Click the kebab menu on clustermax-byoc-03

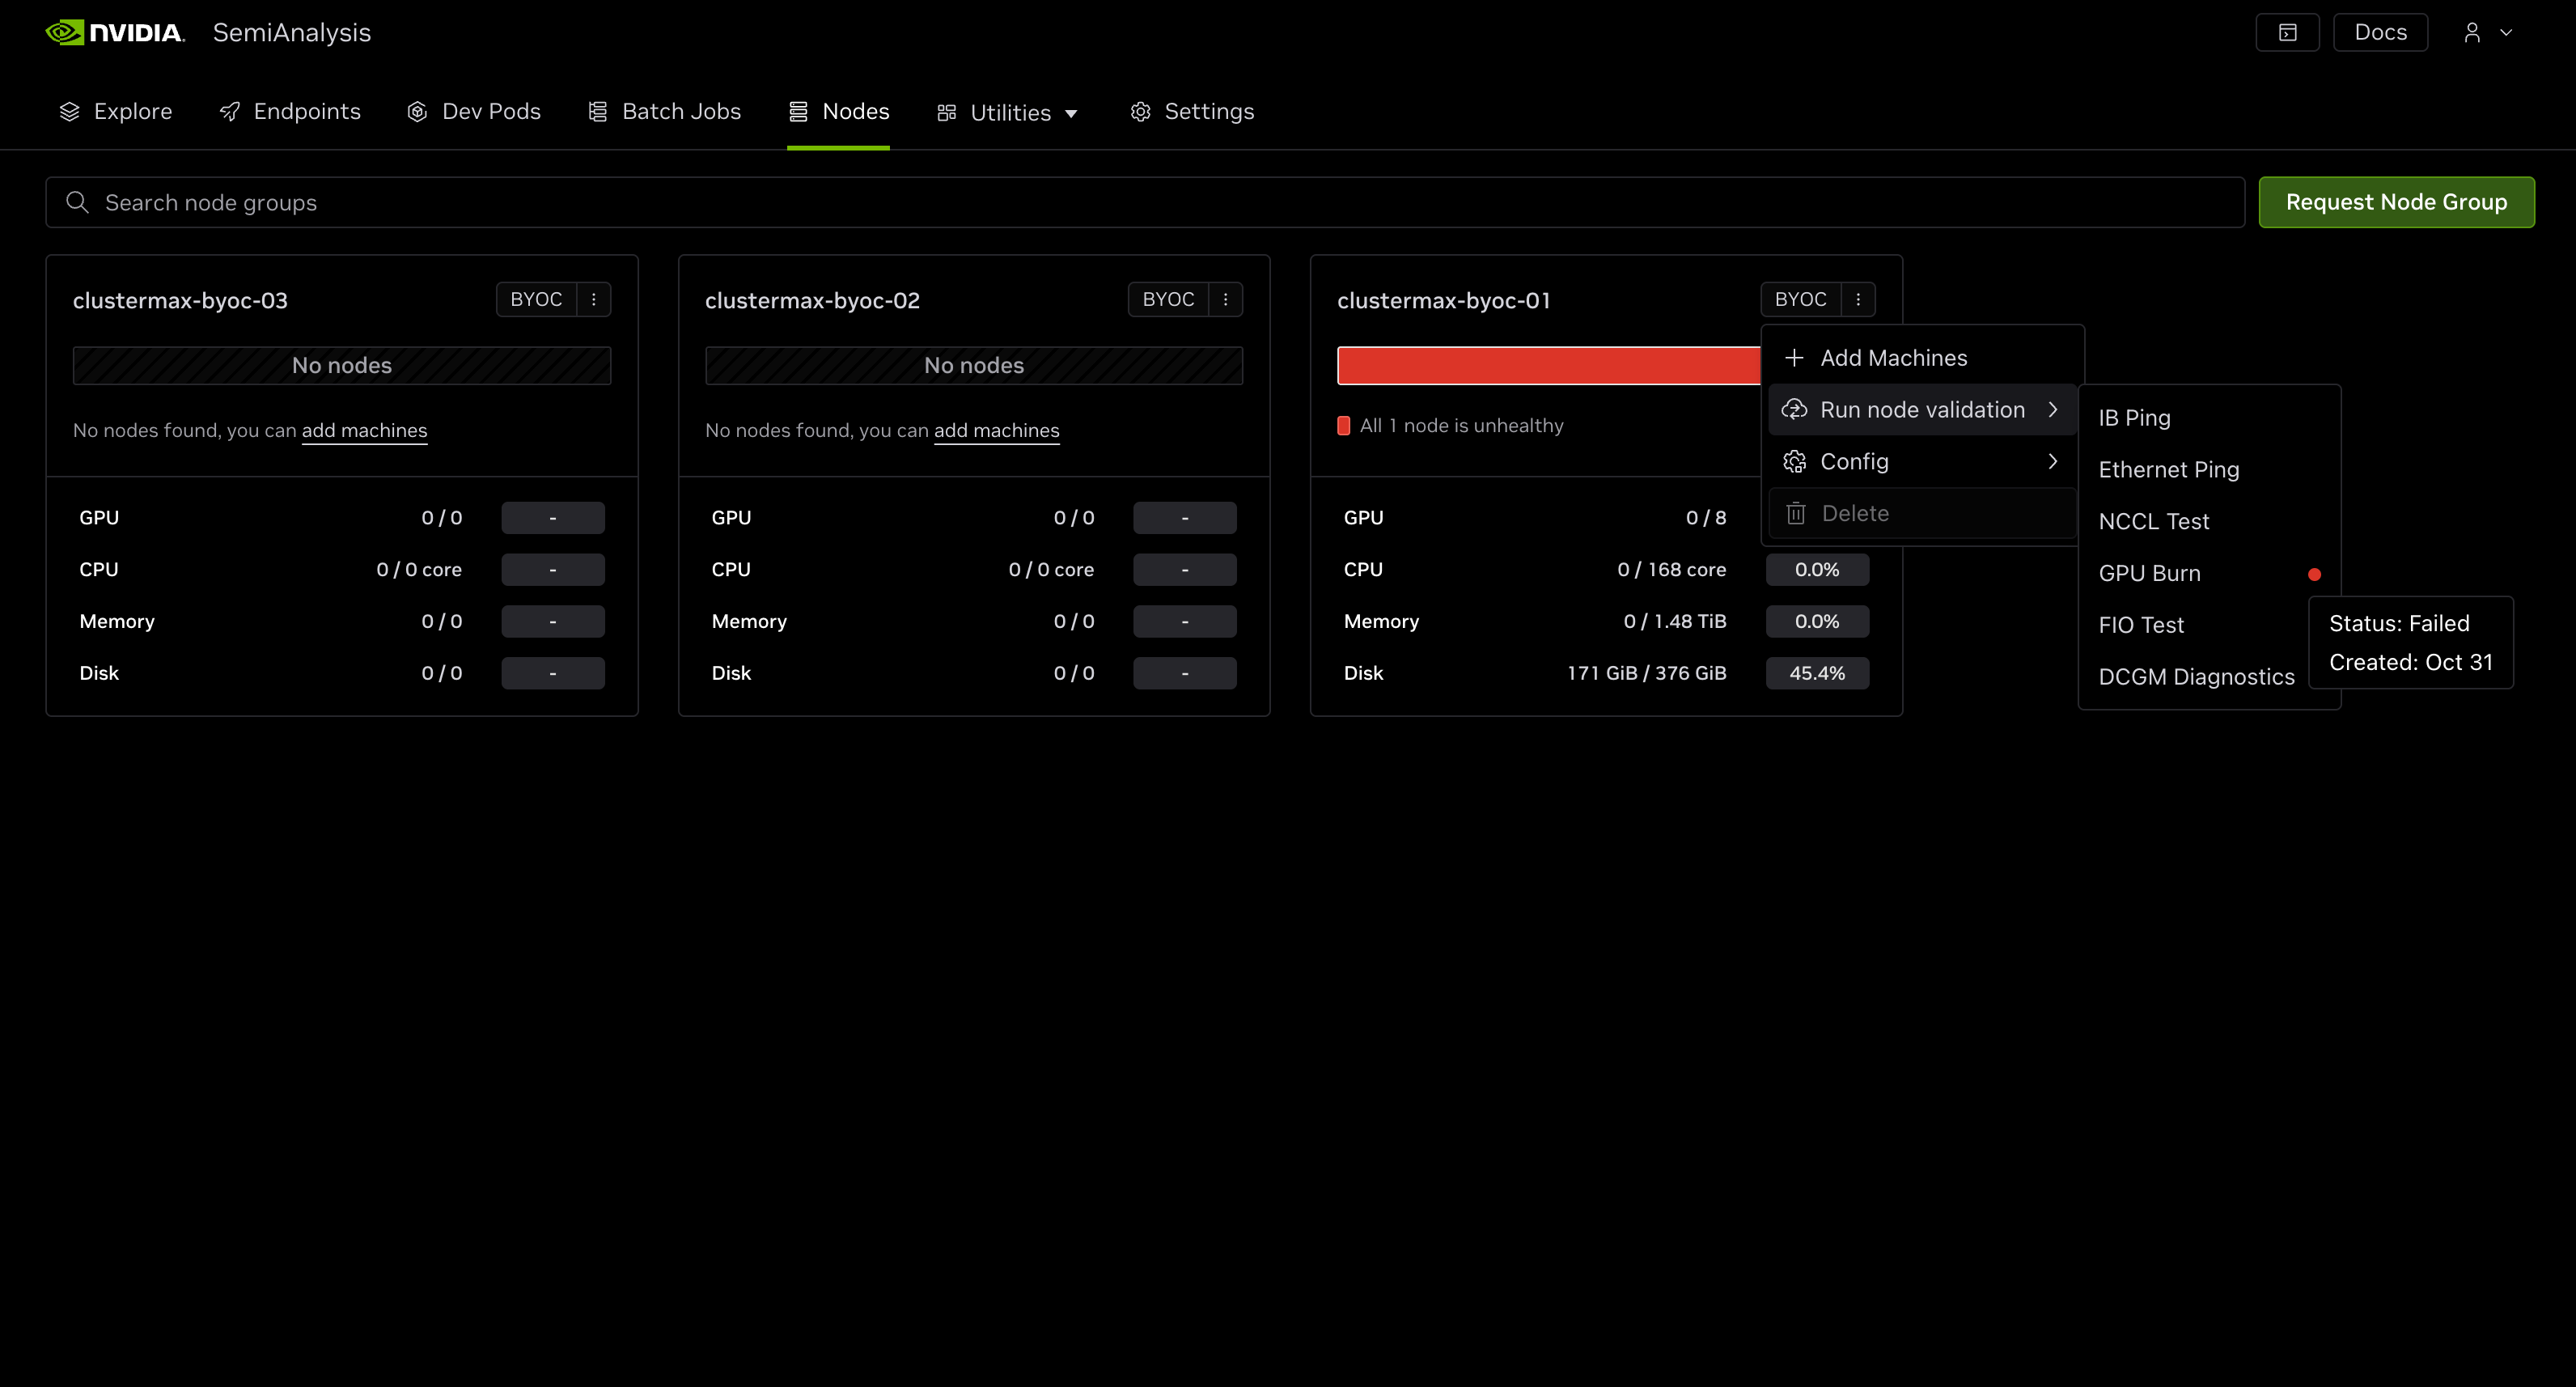[x=593, y=299]
